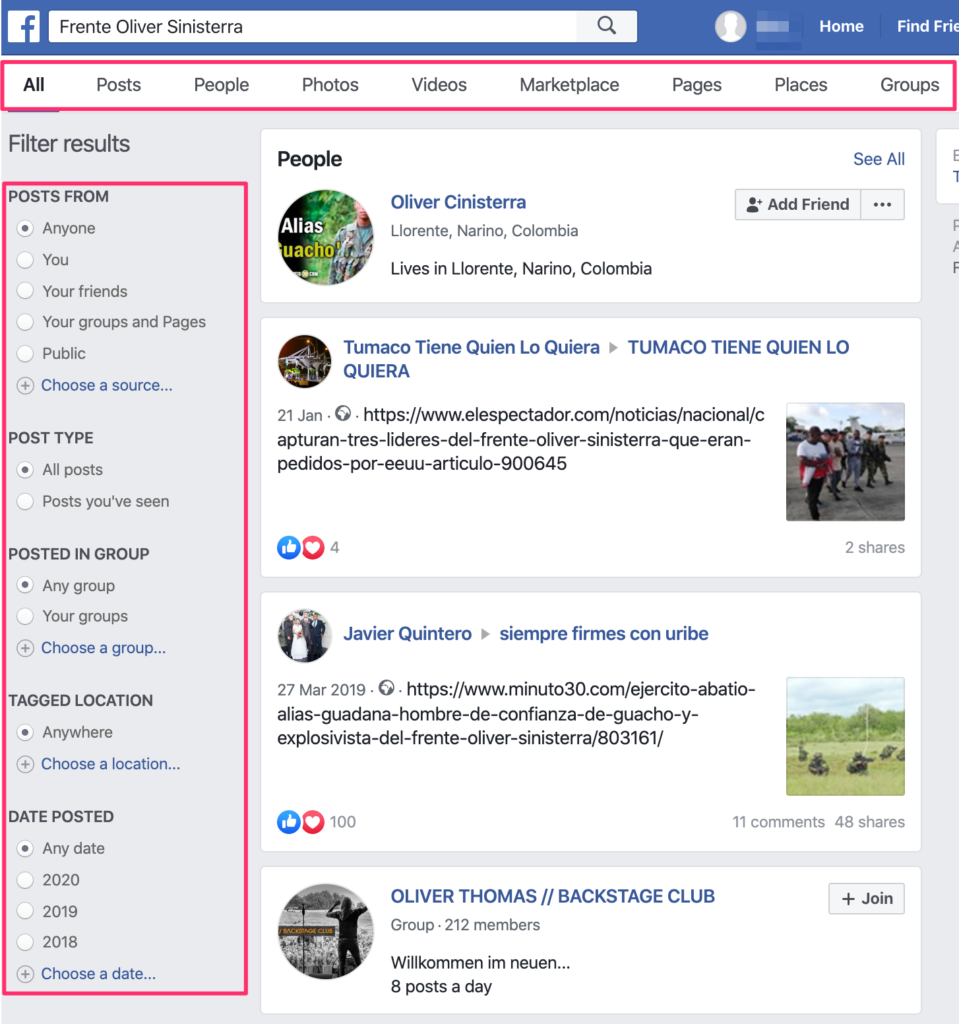The width and height of the screenshot is (959, 1024).
Task: Switch to the All tab
Action: click(34, 85)
